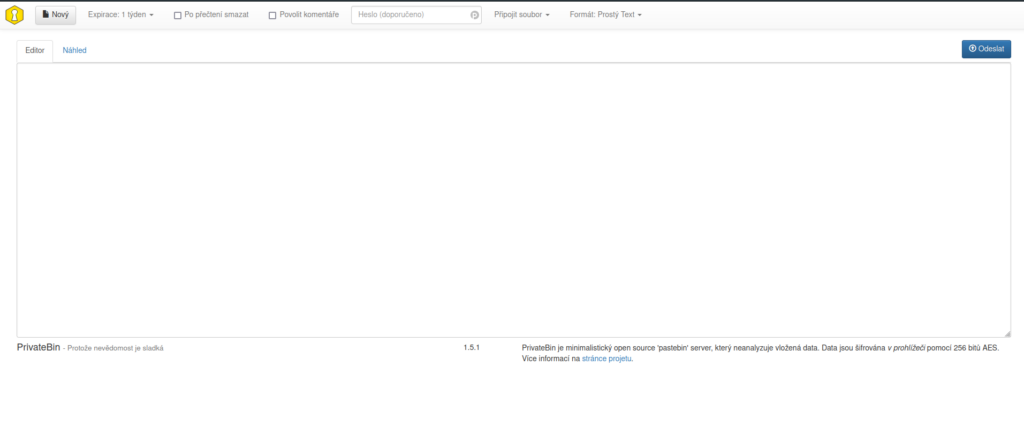This screenshot has width=1024, height=427.
Task: Click inside the large paste text area
Action: coord(512,200)
